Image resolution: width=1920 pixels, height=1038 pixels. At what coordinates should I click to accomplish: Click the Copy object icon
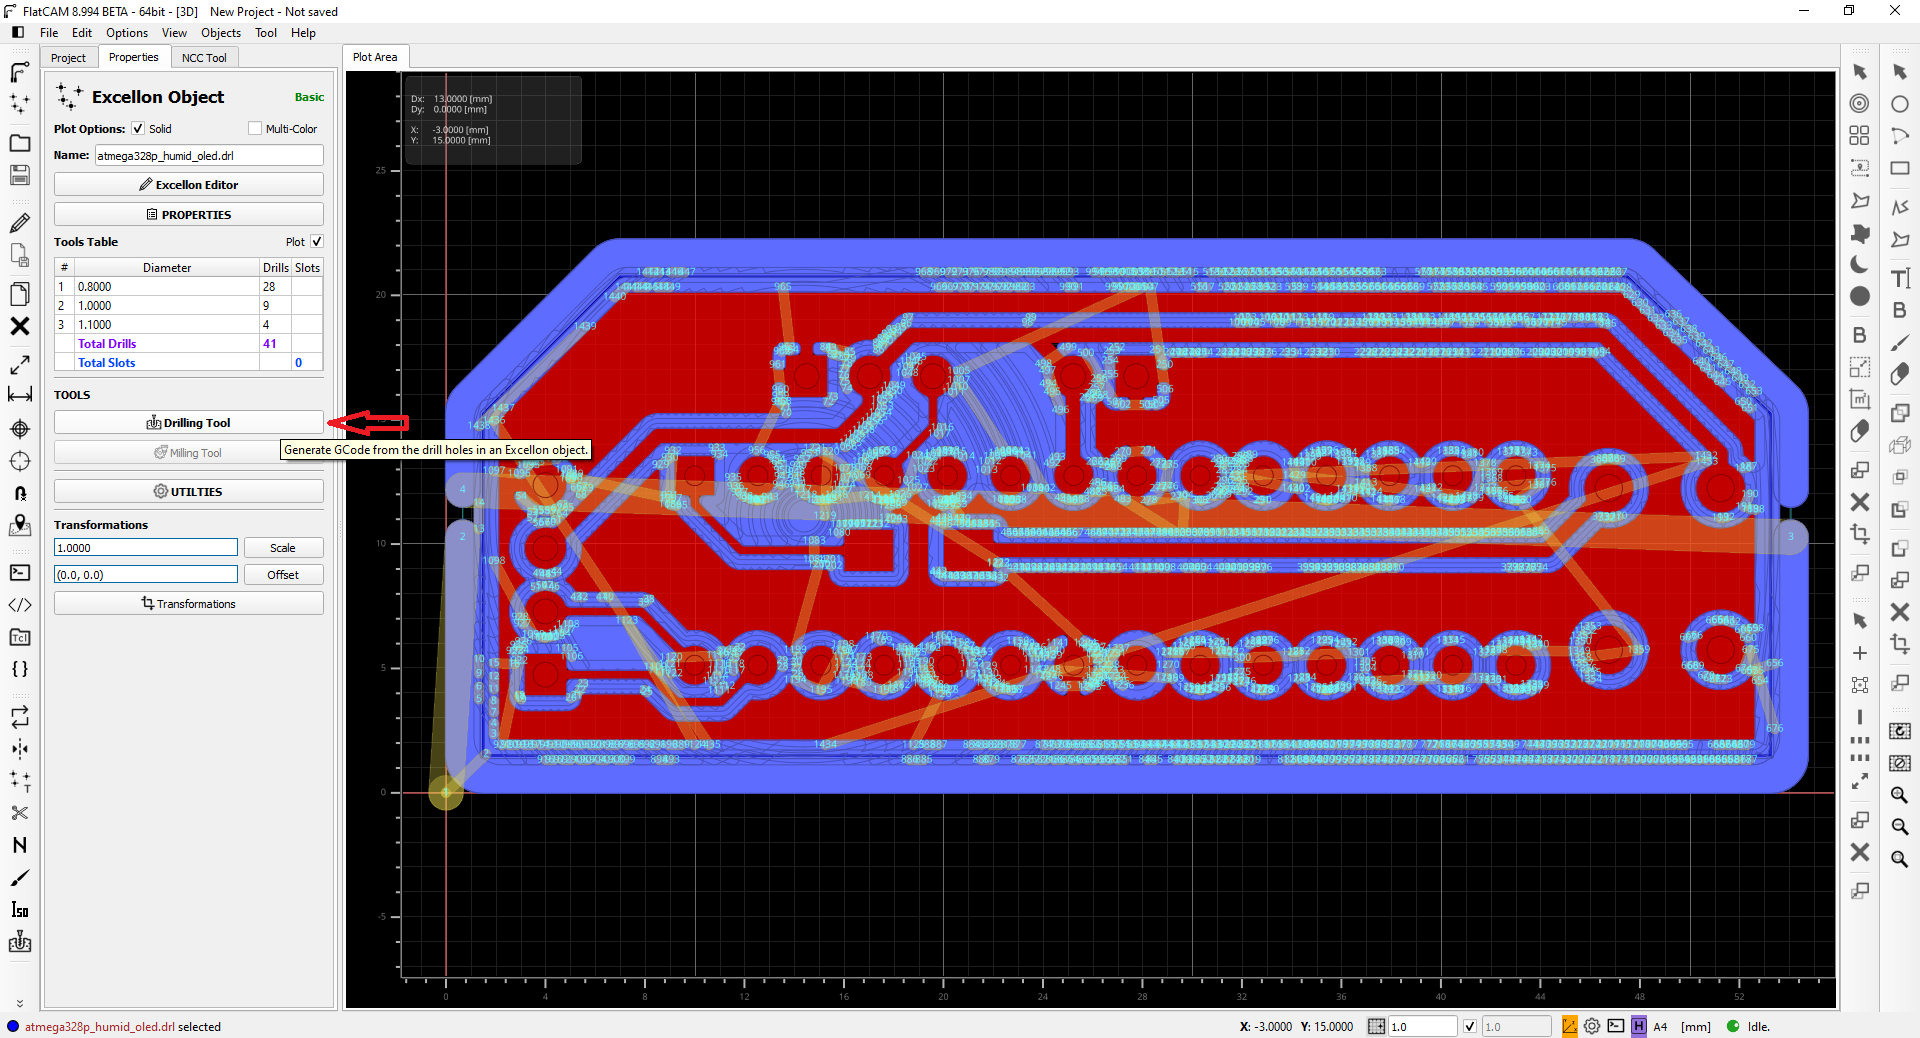tap(19, 294)
